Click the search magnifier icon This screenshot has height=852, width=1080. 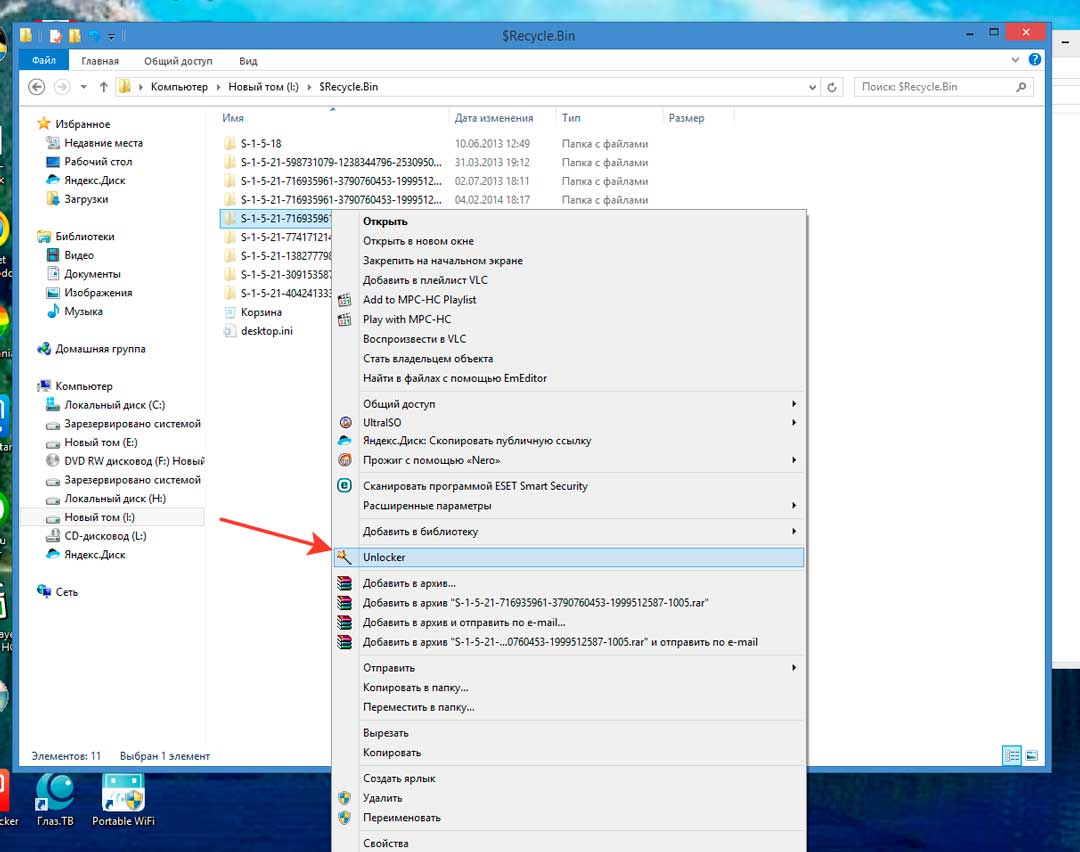(x=1021, y=87)
